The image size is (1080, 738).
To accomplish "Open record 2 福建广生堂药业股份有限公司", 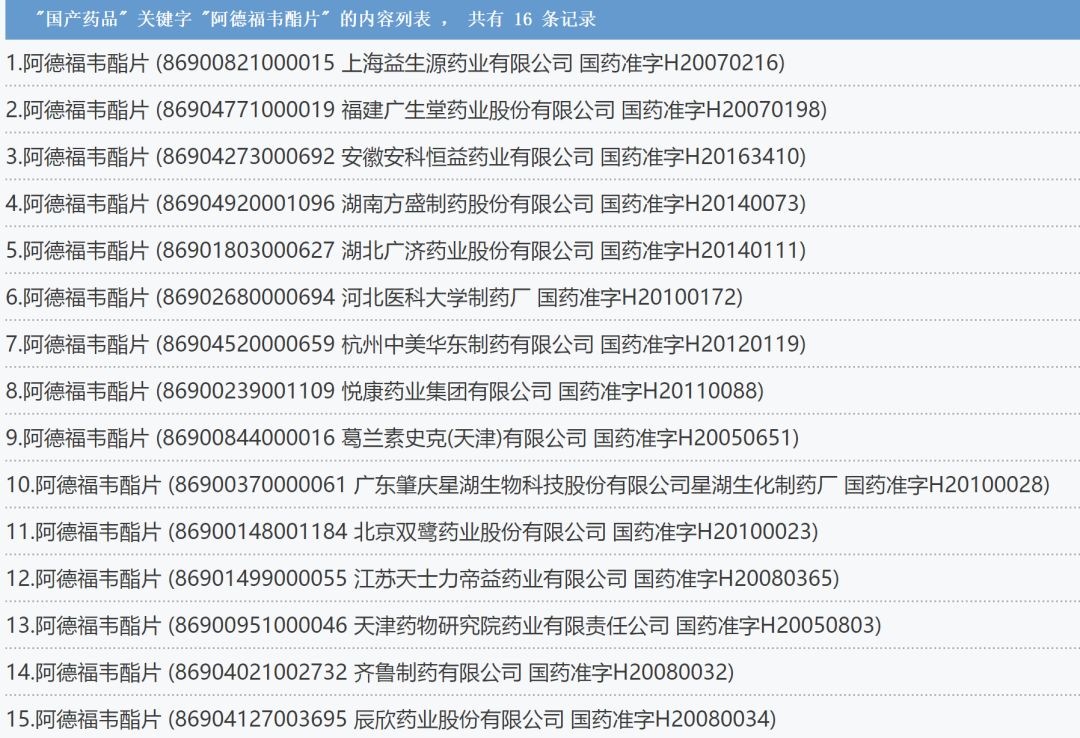I will [417, 110].
